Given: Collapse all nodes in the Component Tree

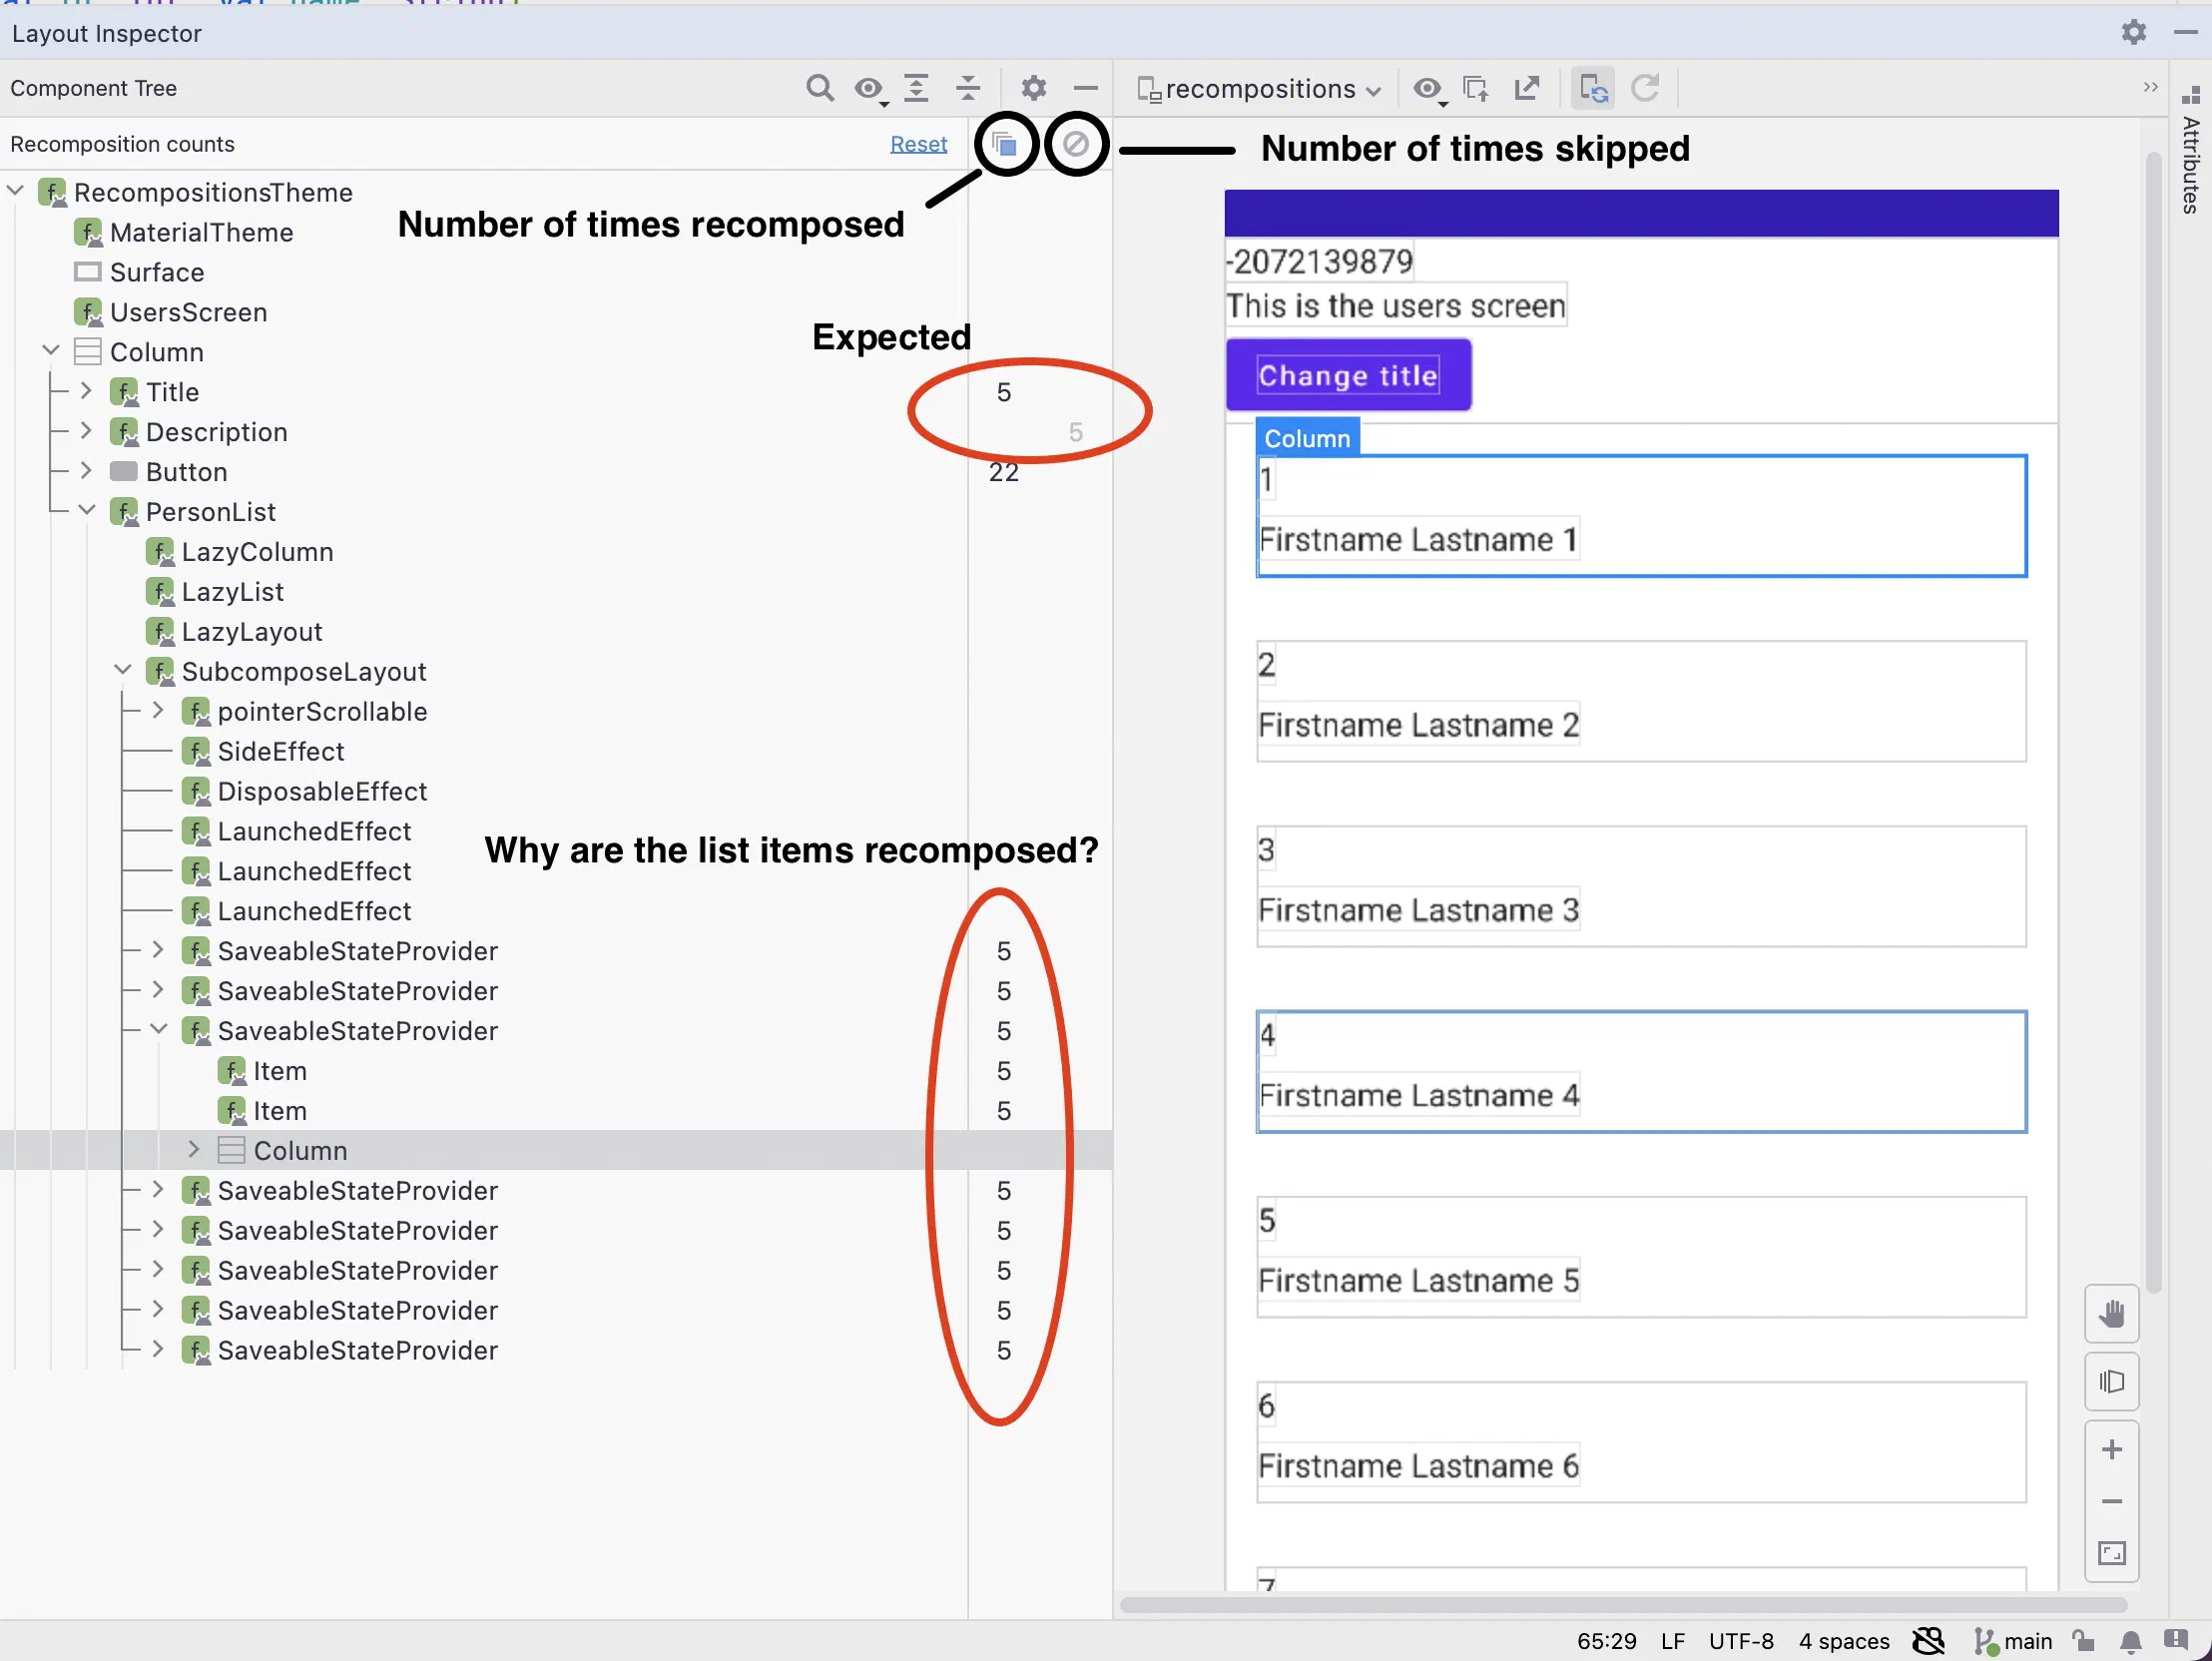Looking at the screenshot, I should [968, 88].
